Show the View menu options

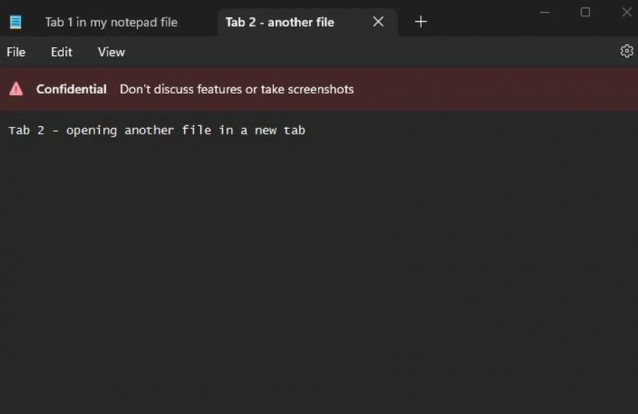[111, 52]
